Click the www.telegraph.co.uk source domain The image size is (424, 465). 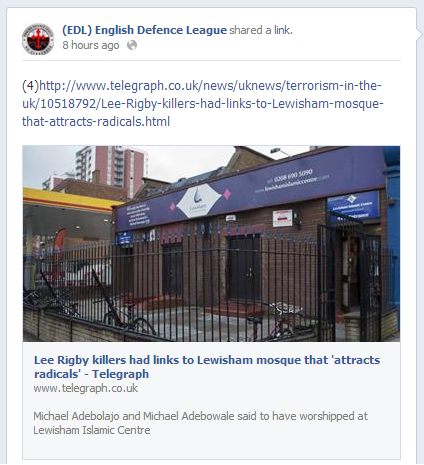click(x=86, y=388)
